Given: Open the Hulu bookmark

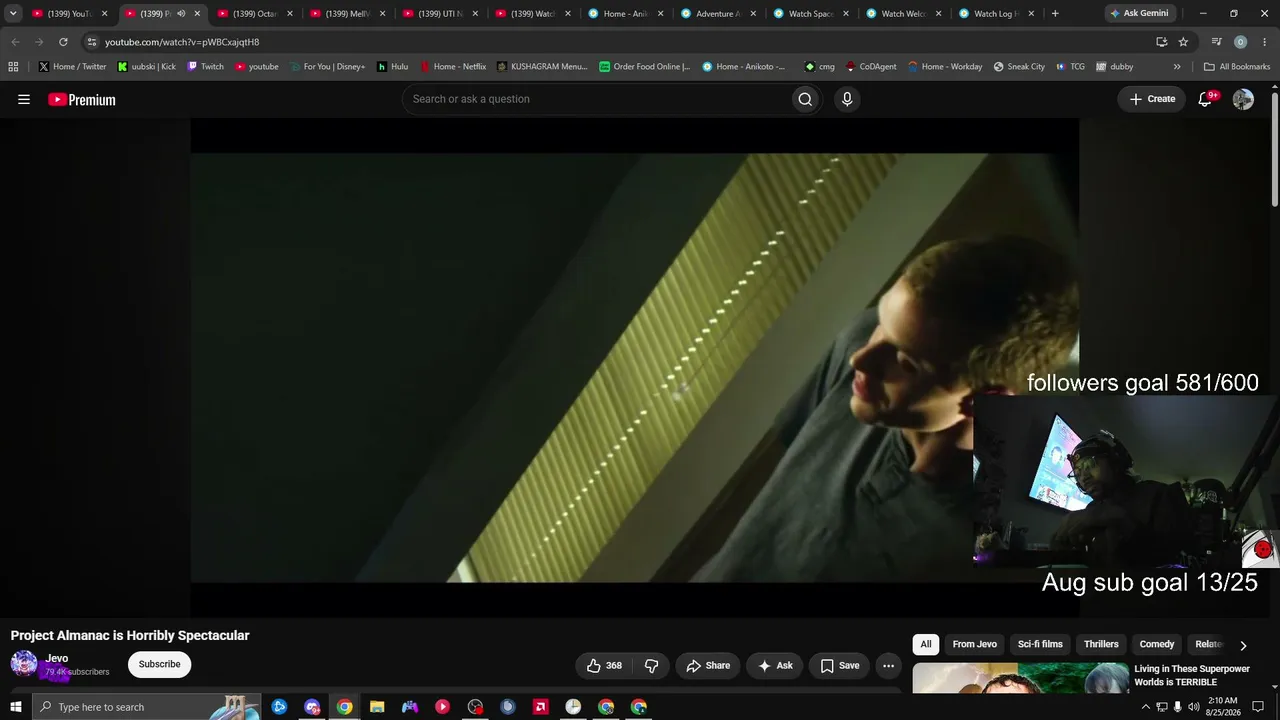Looking at the screenshot, I should pos(392,67).
